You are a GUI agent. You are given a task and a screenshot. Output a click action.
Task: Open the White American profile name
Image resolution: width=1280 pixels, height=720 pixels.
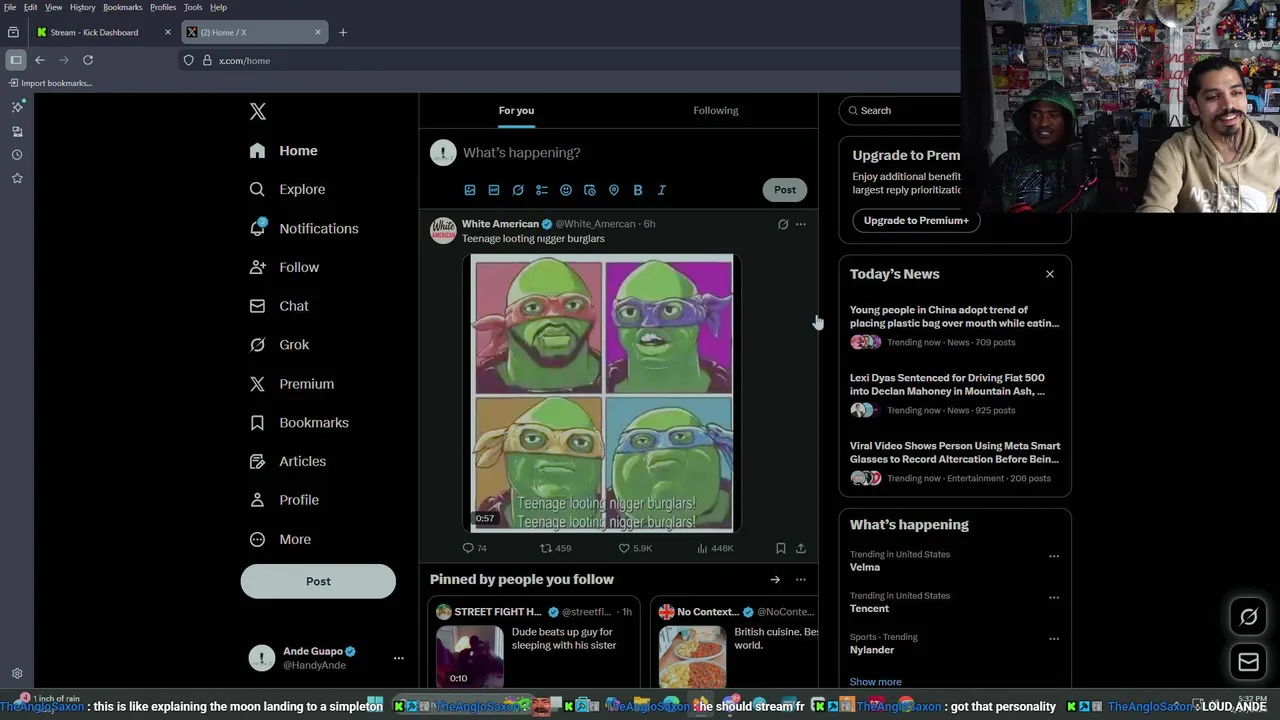tap(500, 224)
